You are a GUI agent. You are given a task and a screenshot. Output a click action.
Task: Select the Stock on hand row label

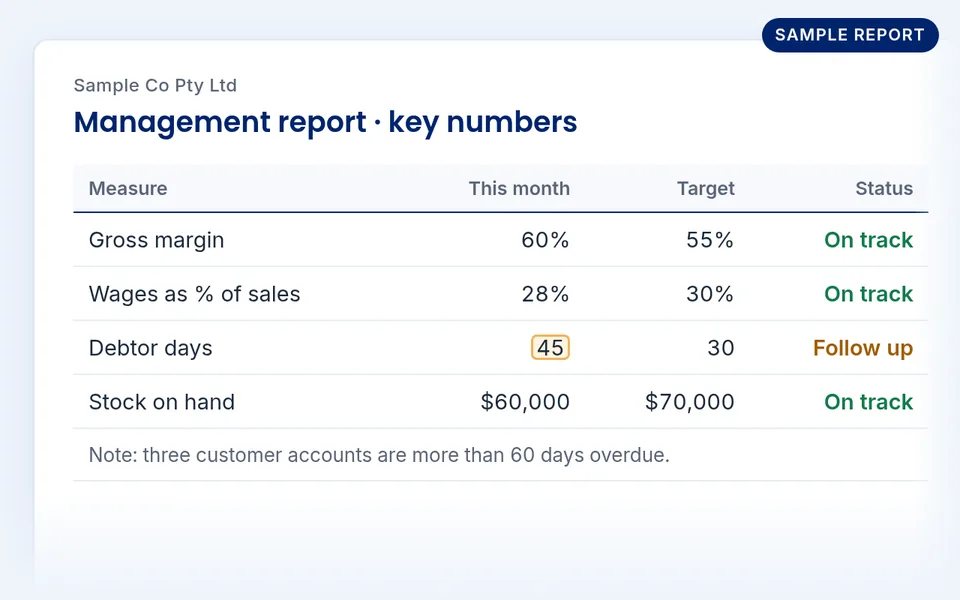[x=162, y=402]
